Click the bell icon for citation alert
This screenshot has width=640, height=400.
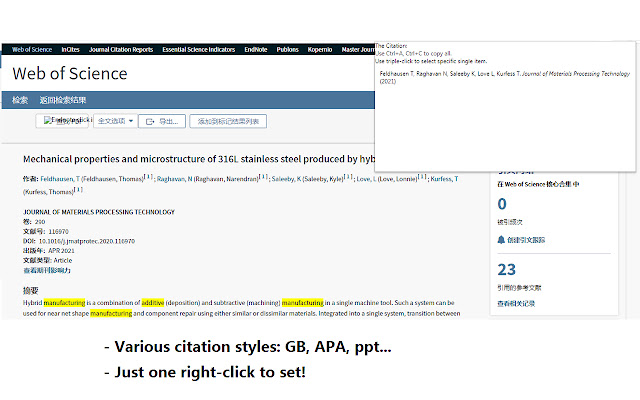point(501,240)
